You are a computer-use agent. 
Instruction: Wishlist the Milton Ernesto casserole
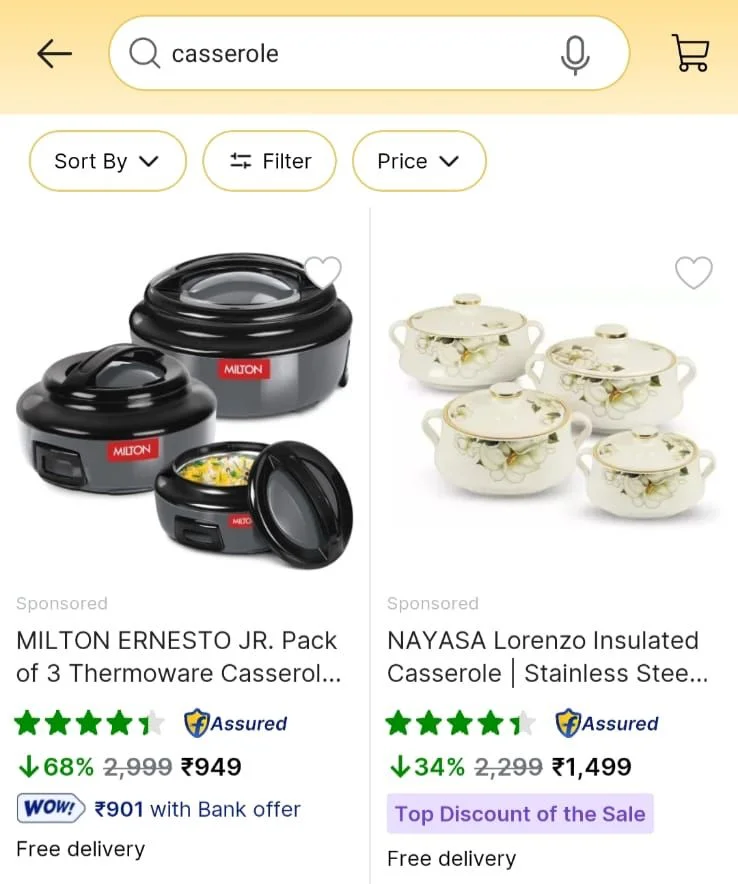click(x=322, y=271)
